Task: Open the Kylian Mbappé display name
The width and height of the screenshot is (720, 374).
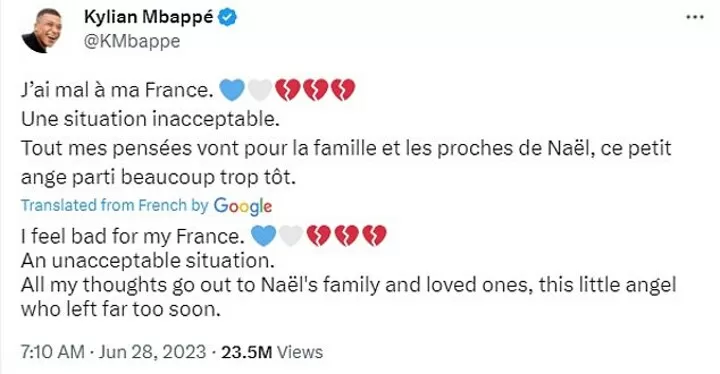Action: pos(148,17)
